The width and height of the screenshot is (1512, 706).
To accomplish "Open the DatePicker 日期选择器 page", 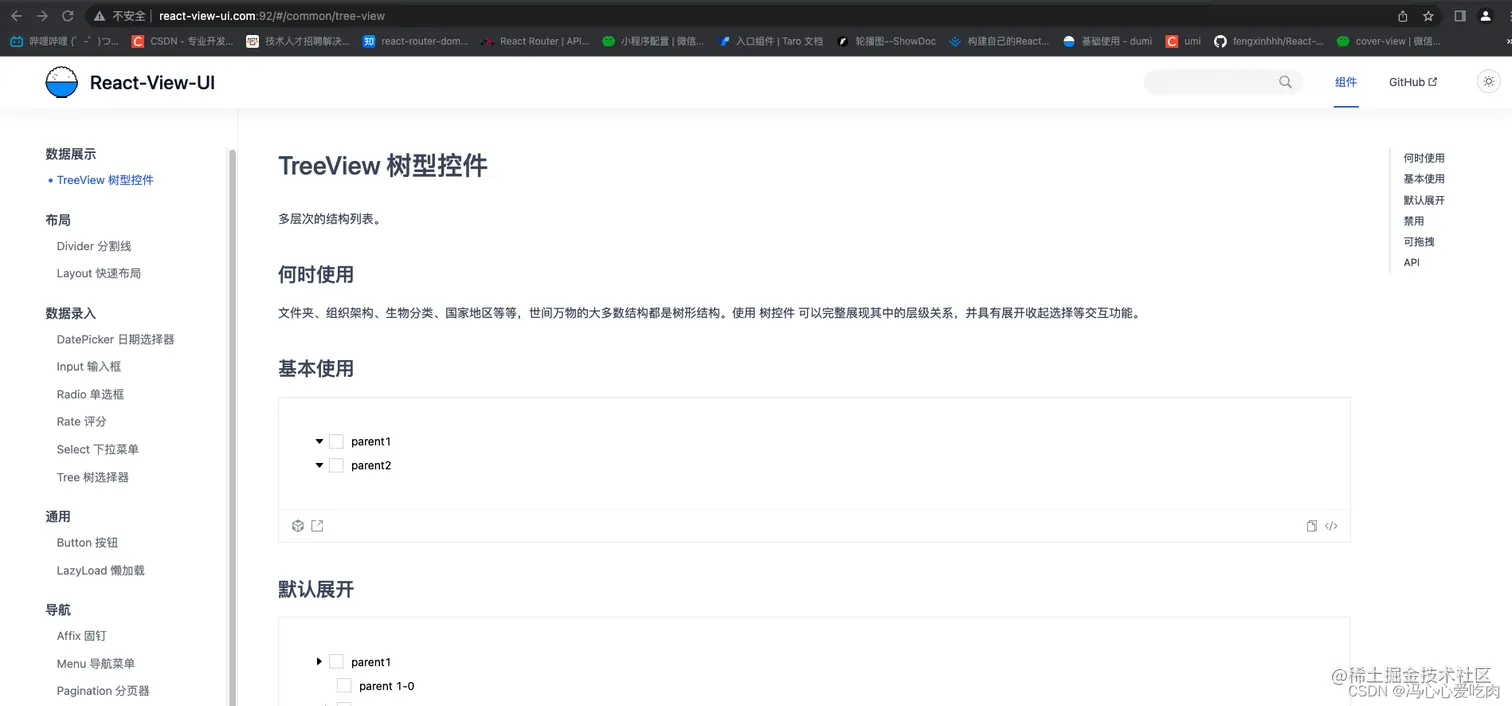I will coord(118,339).
